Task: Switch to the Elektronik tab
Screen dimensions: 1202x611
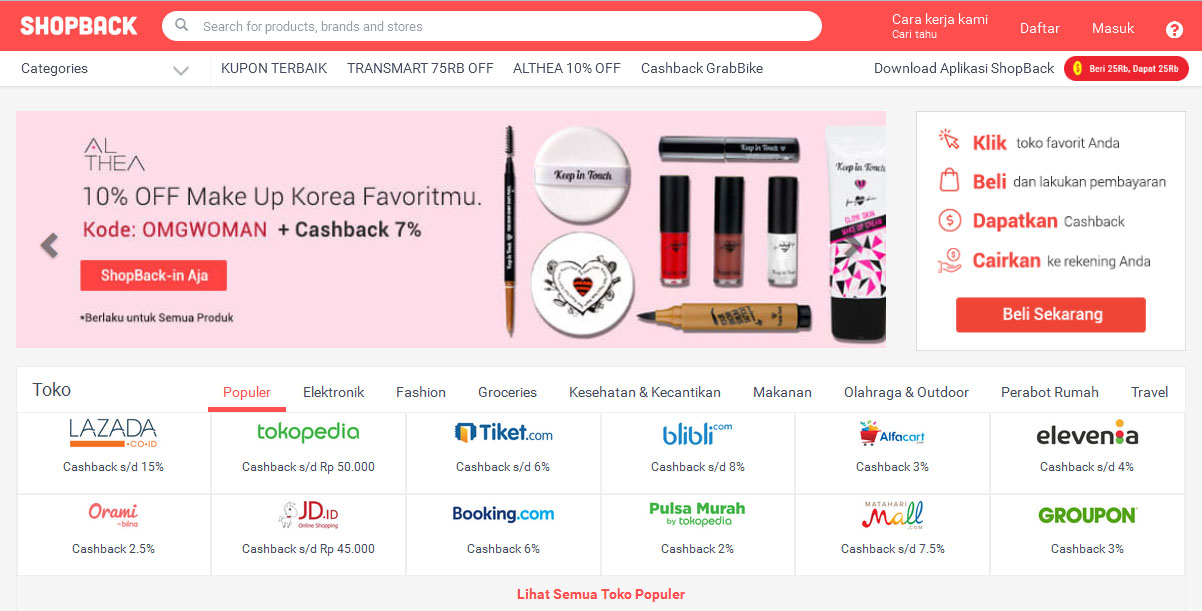Action: point(333,392)
